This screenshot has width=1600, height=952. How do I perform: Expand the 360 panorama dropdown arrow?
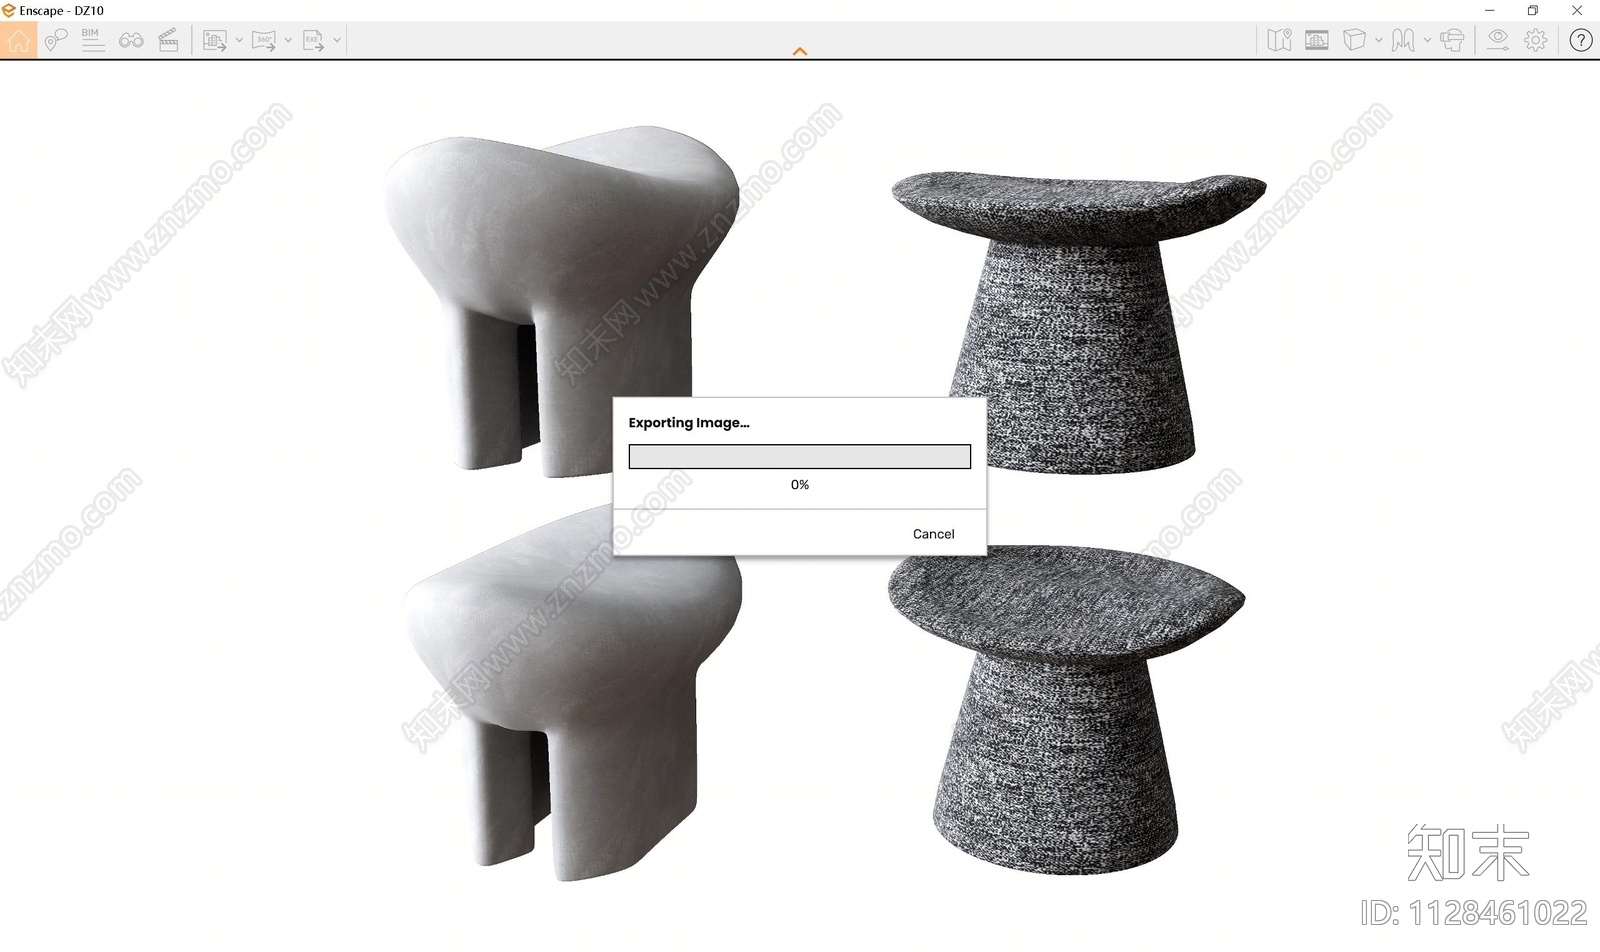click(x=288, y=40)
